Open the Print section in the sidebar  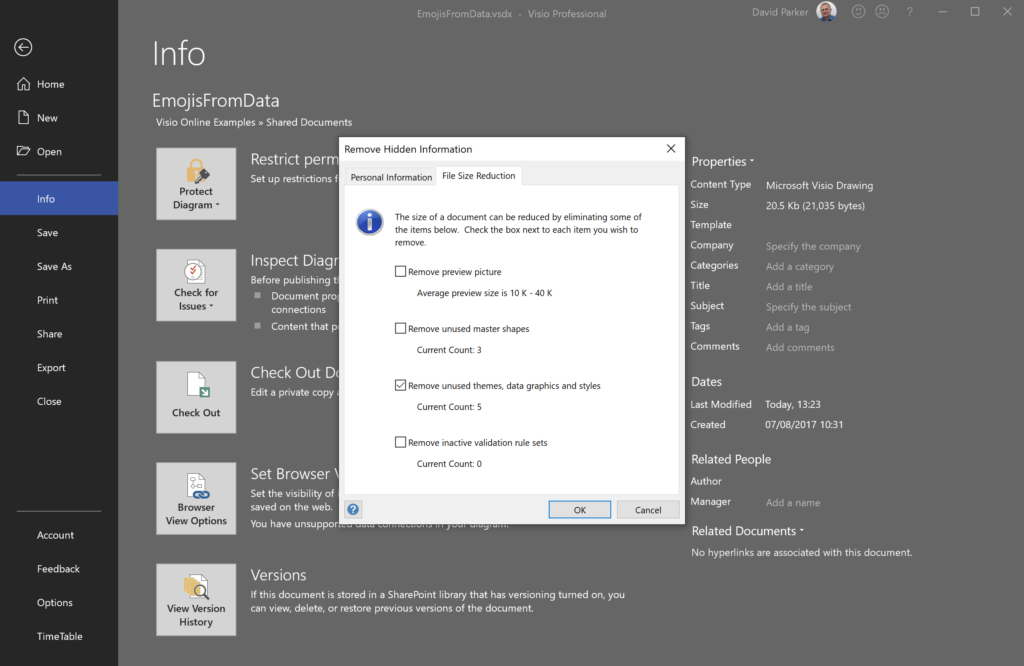(48, 299)
